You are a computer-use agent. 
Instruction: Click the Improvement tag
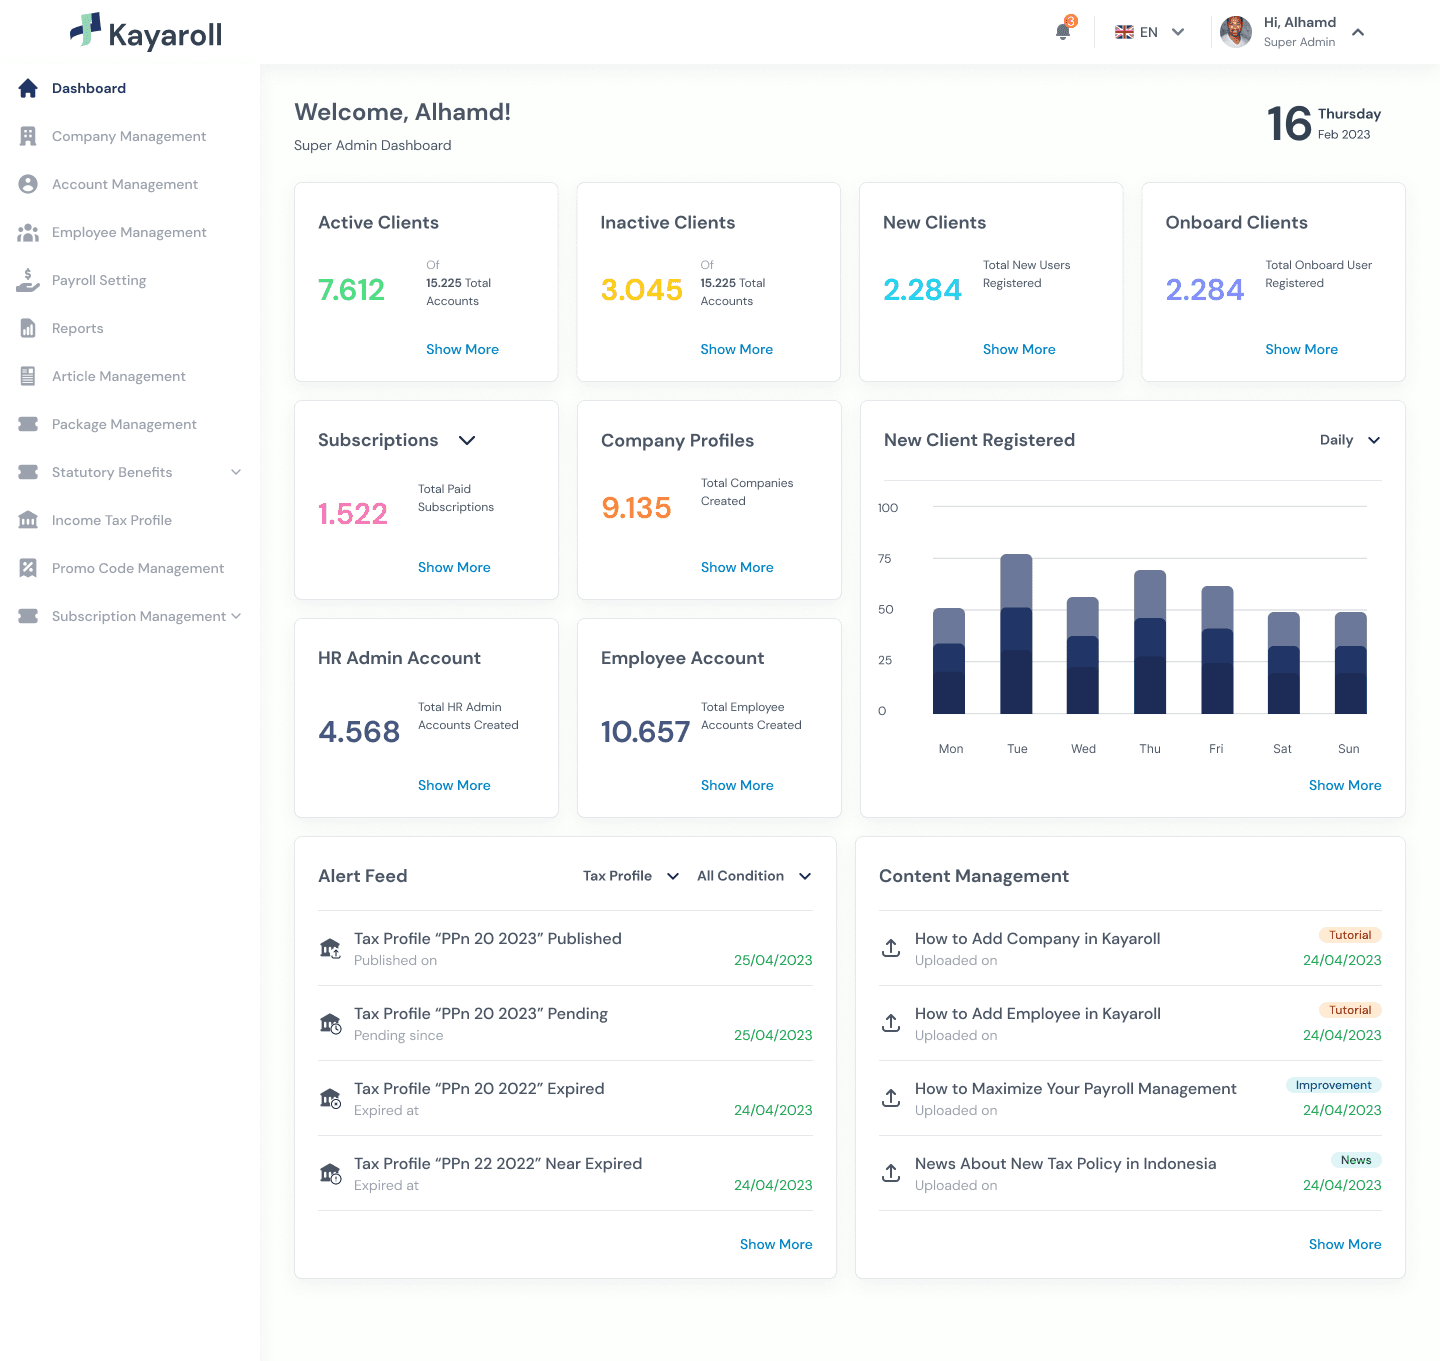click(x=1333, y=1085)
